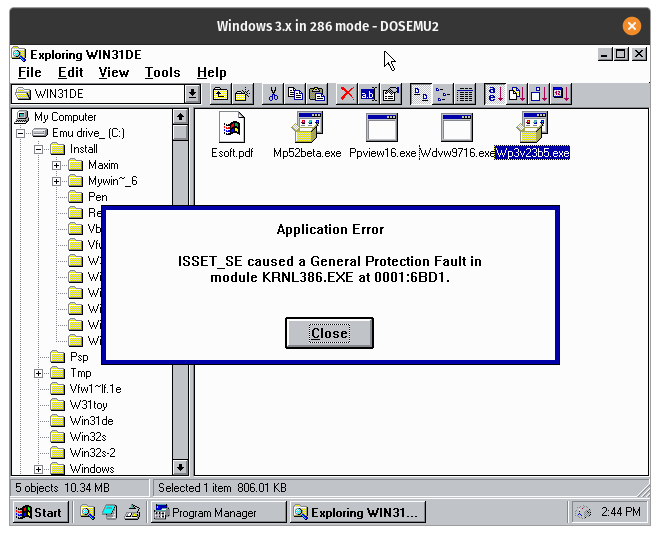The image size is (660, 535).
Task: Open the WIN31DE folder dropdown arrow
Action: (x=192, y=94)
